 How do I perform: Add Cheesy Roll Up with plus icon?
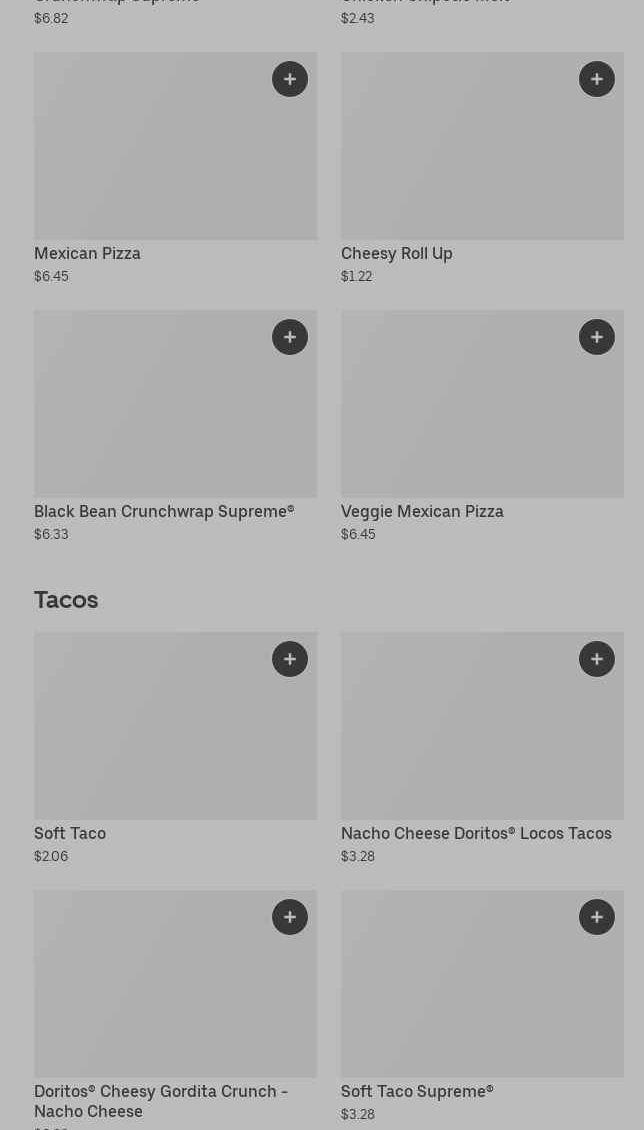[597, 79]
